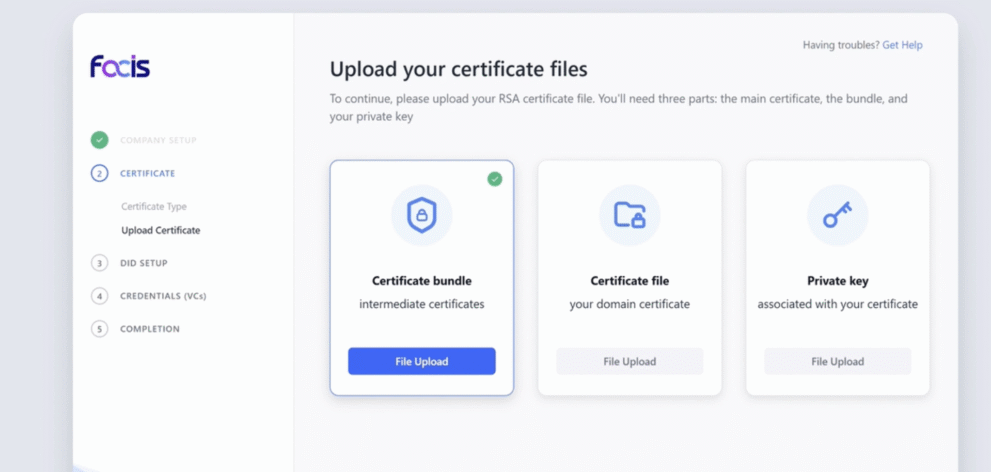Click the step 2 Certificate circle icon
The height and width of the screenshot is (472, 991).
click(x=99, y=173)
